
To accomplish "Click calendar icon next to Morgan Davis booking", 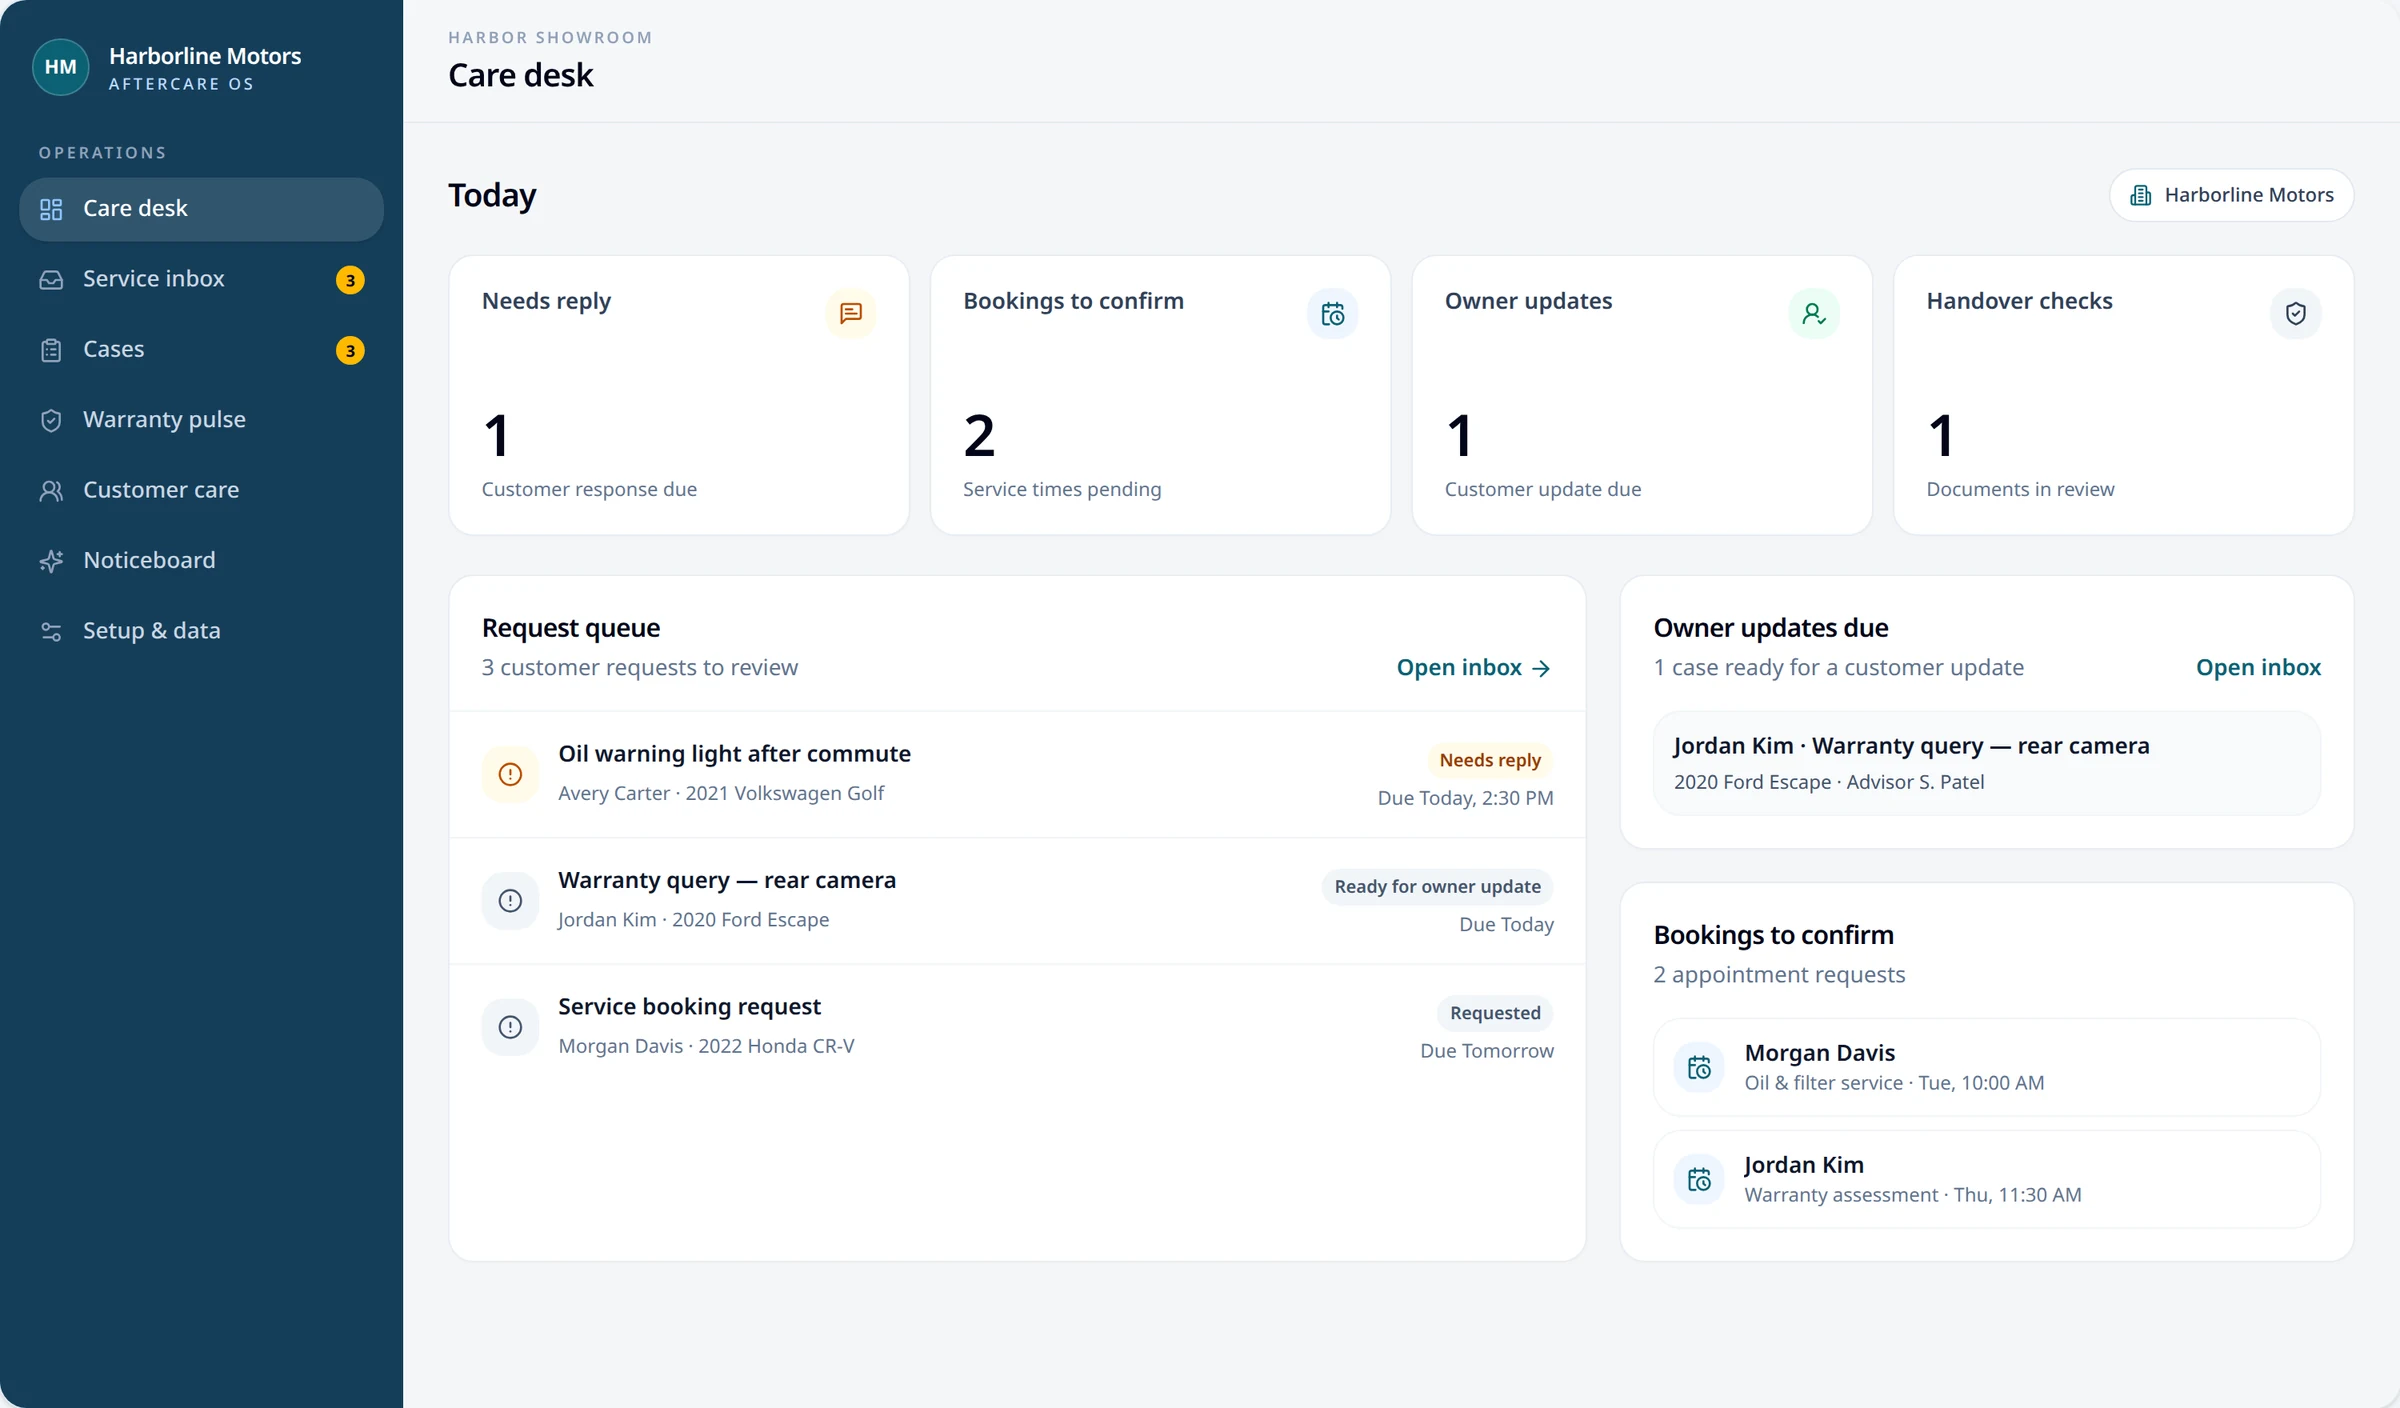I will pos(1699,1068).
